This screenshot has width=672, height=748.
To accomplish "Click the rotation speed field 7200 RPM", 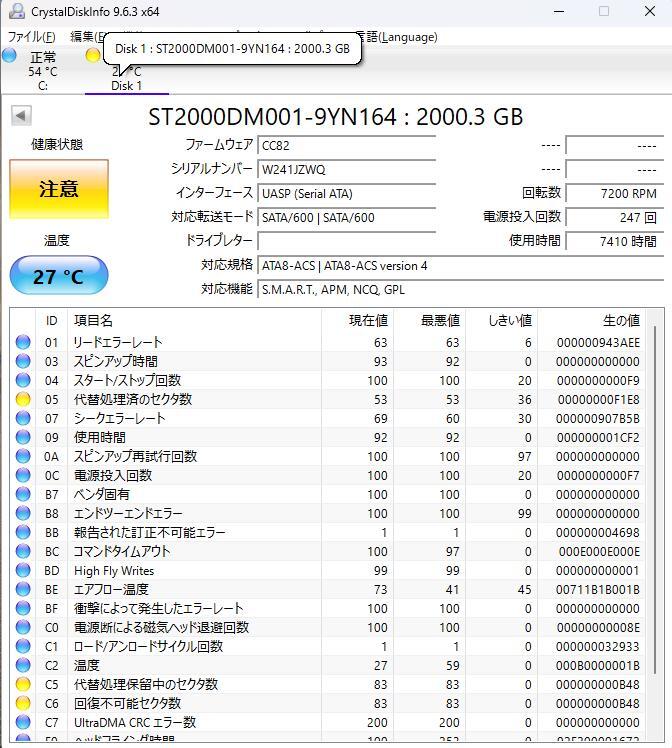I will [x=615, y=193].
